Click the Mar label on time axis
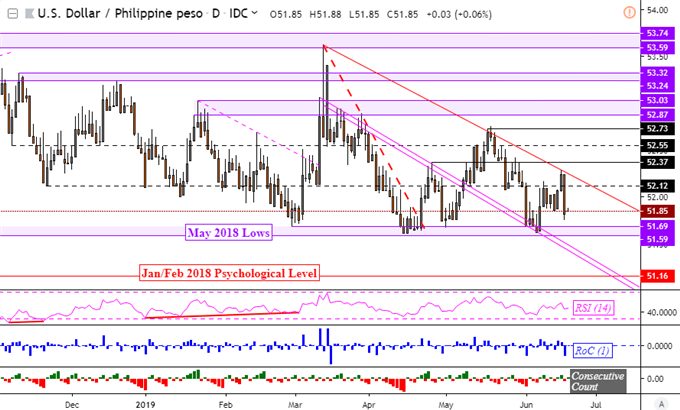 [295, 405]
